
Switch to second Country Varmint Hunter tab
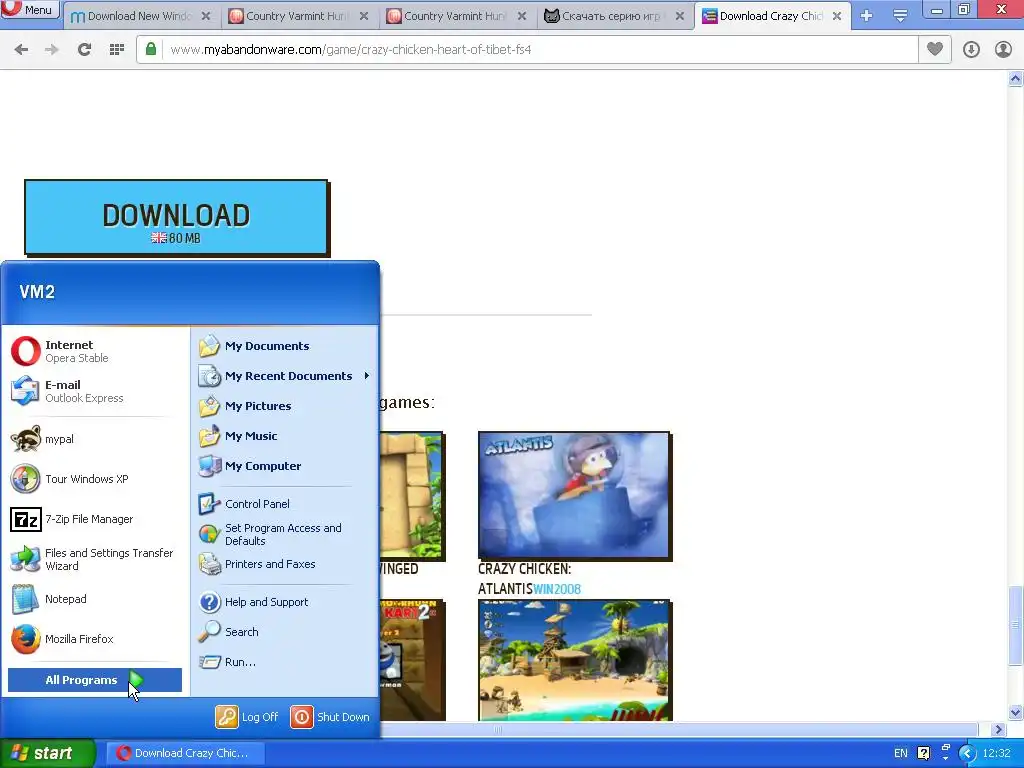(x=457, y=16)
